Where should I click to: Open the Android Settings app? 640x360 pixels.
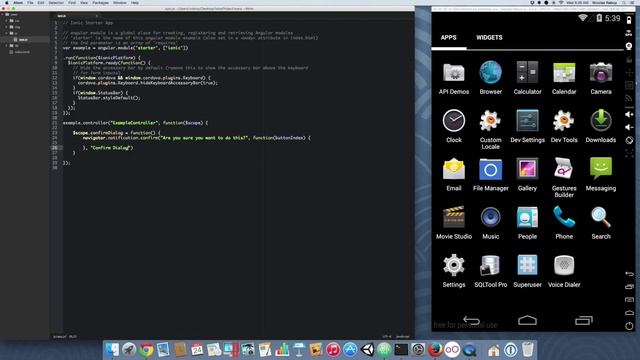click(x=453, y=271)
